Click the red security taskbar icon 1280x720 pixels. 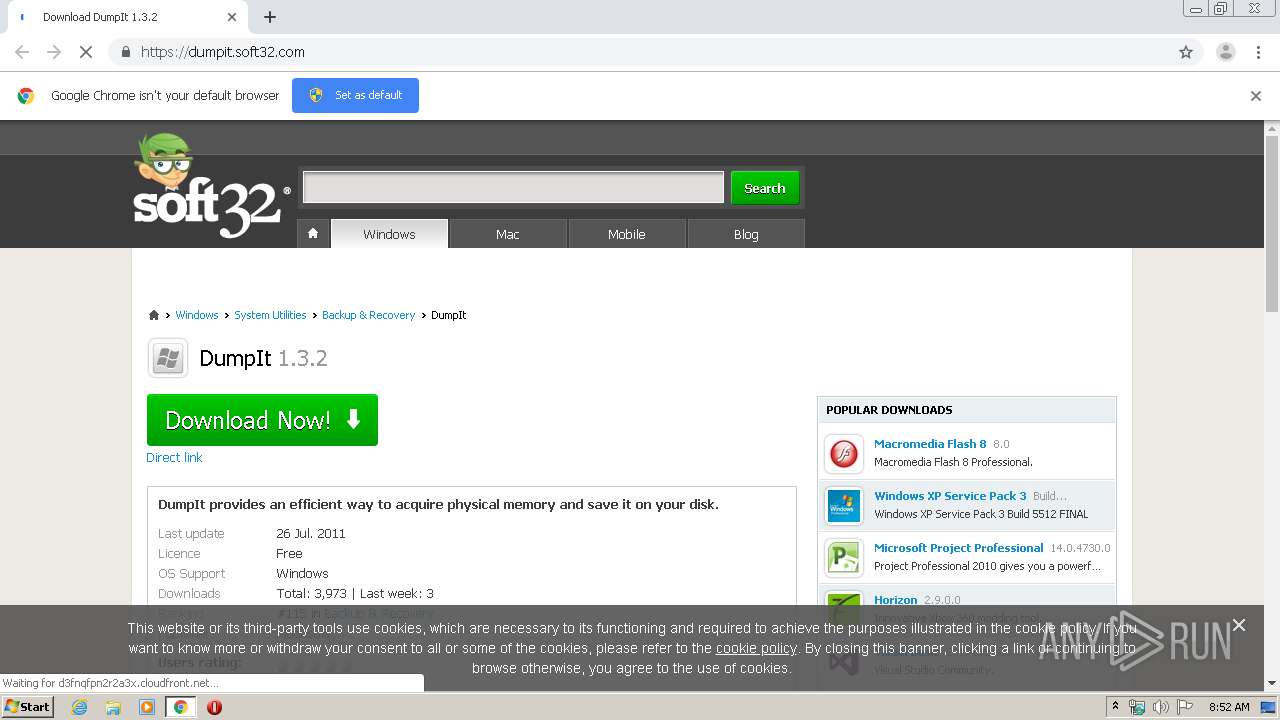coord(214,707)
